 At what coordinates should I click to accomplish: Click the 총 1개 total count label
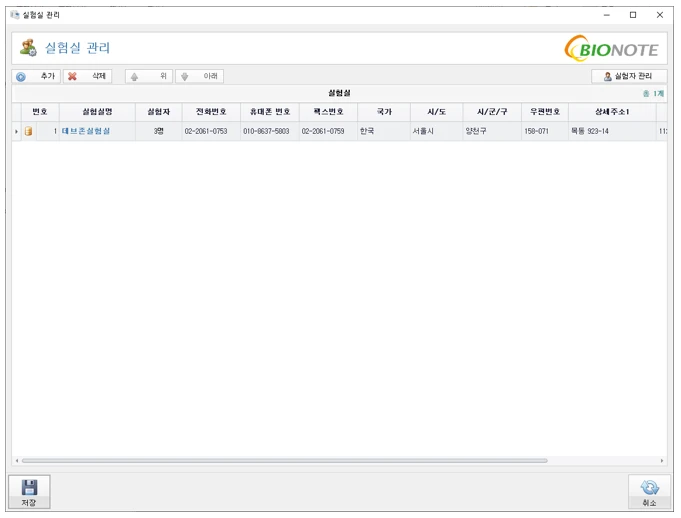coord(653,93)
